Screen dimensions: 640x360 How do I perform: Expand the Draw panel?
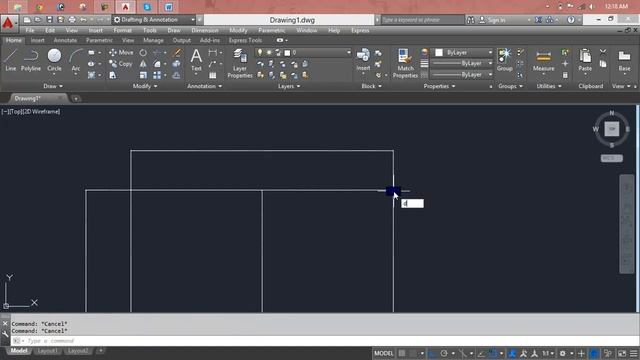pos(53,86)
